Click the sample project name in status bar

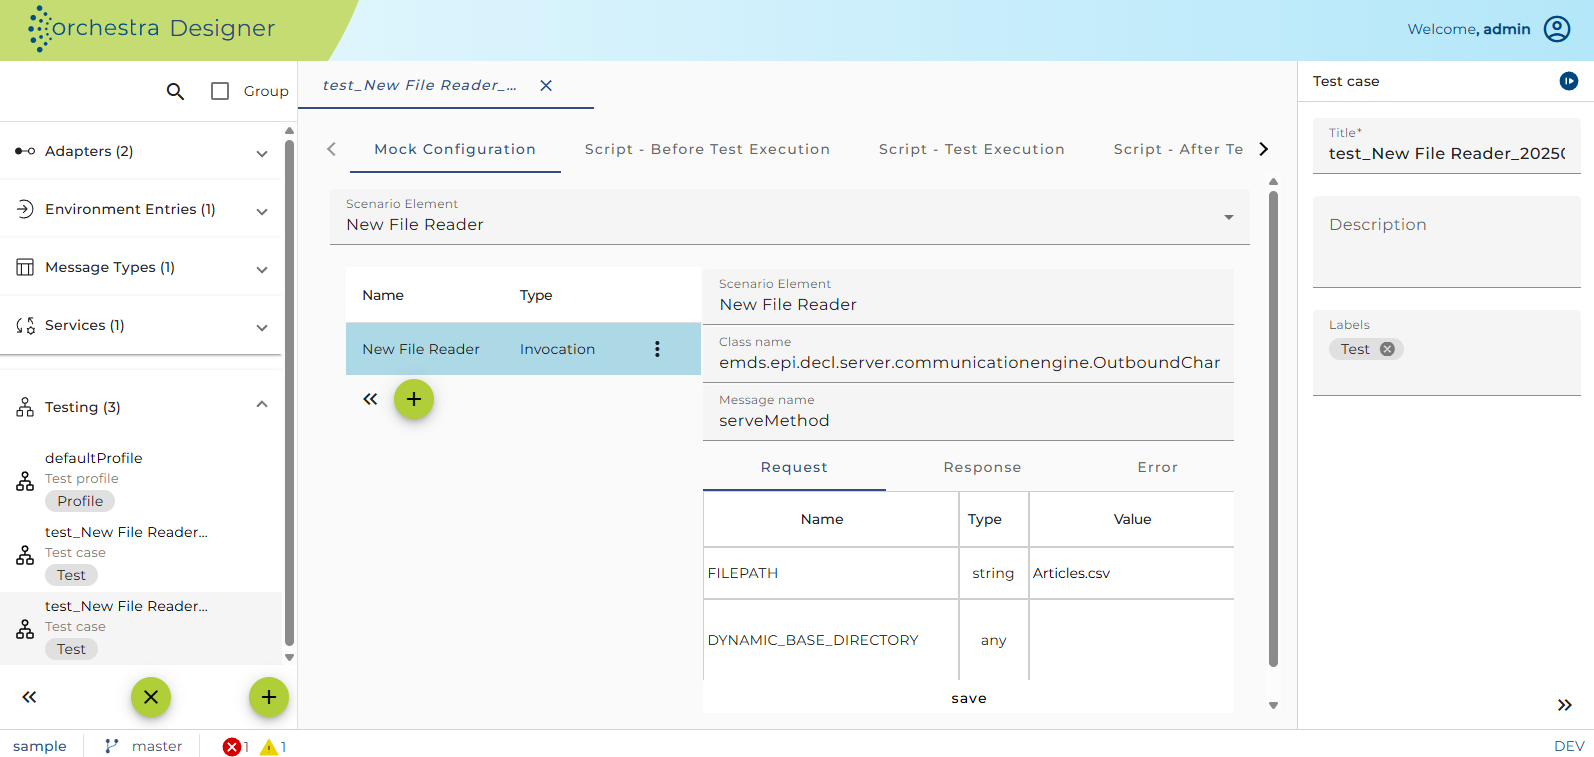click(x=40, y=746)
